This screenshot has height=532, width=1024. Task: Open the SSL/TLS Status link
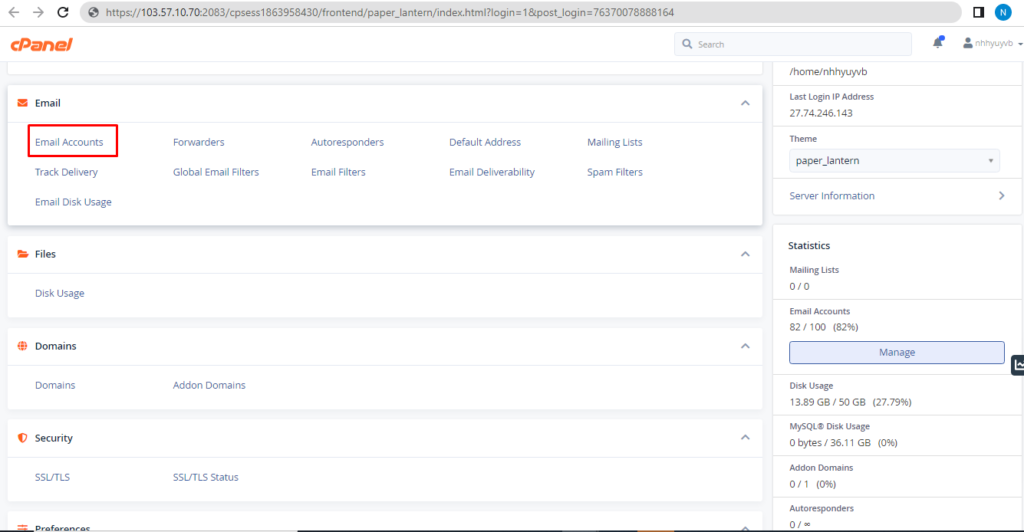pyautogui.click(x=205, y=477)
